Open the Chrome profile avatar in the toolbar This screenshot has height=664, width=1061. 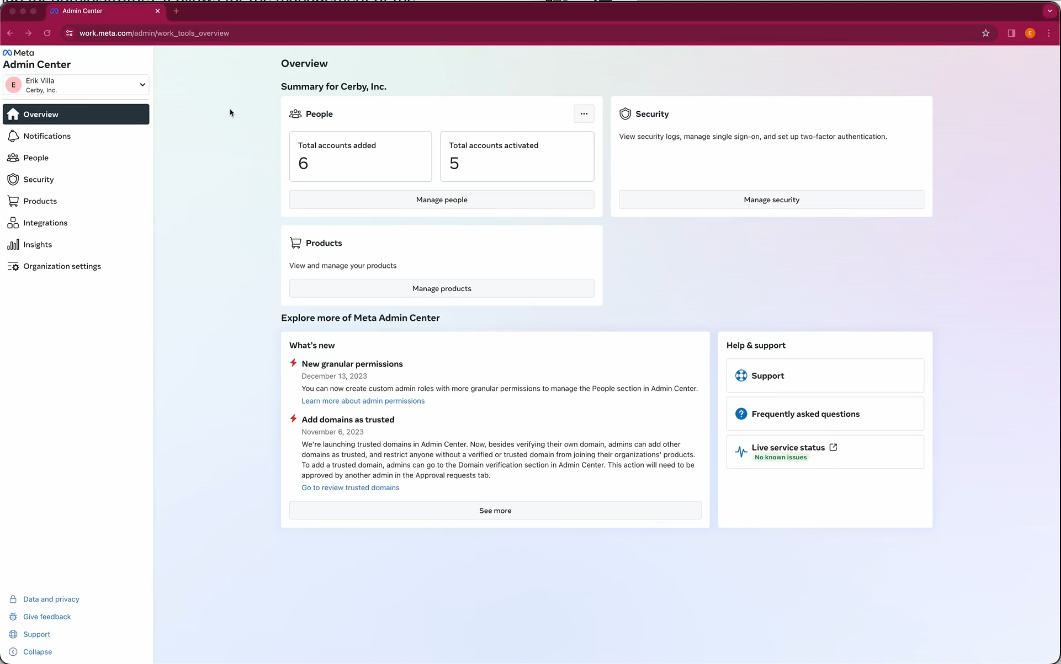1030,33
